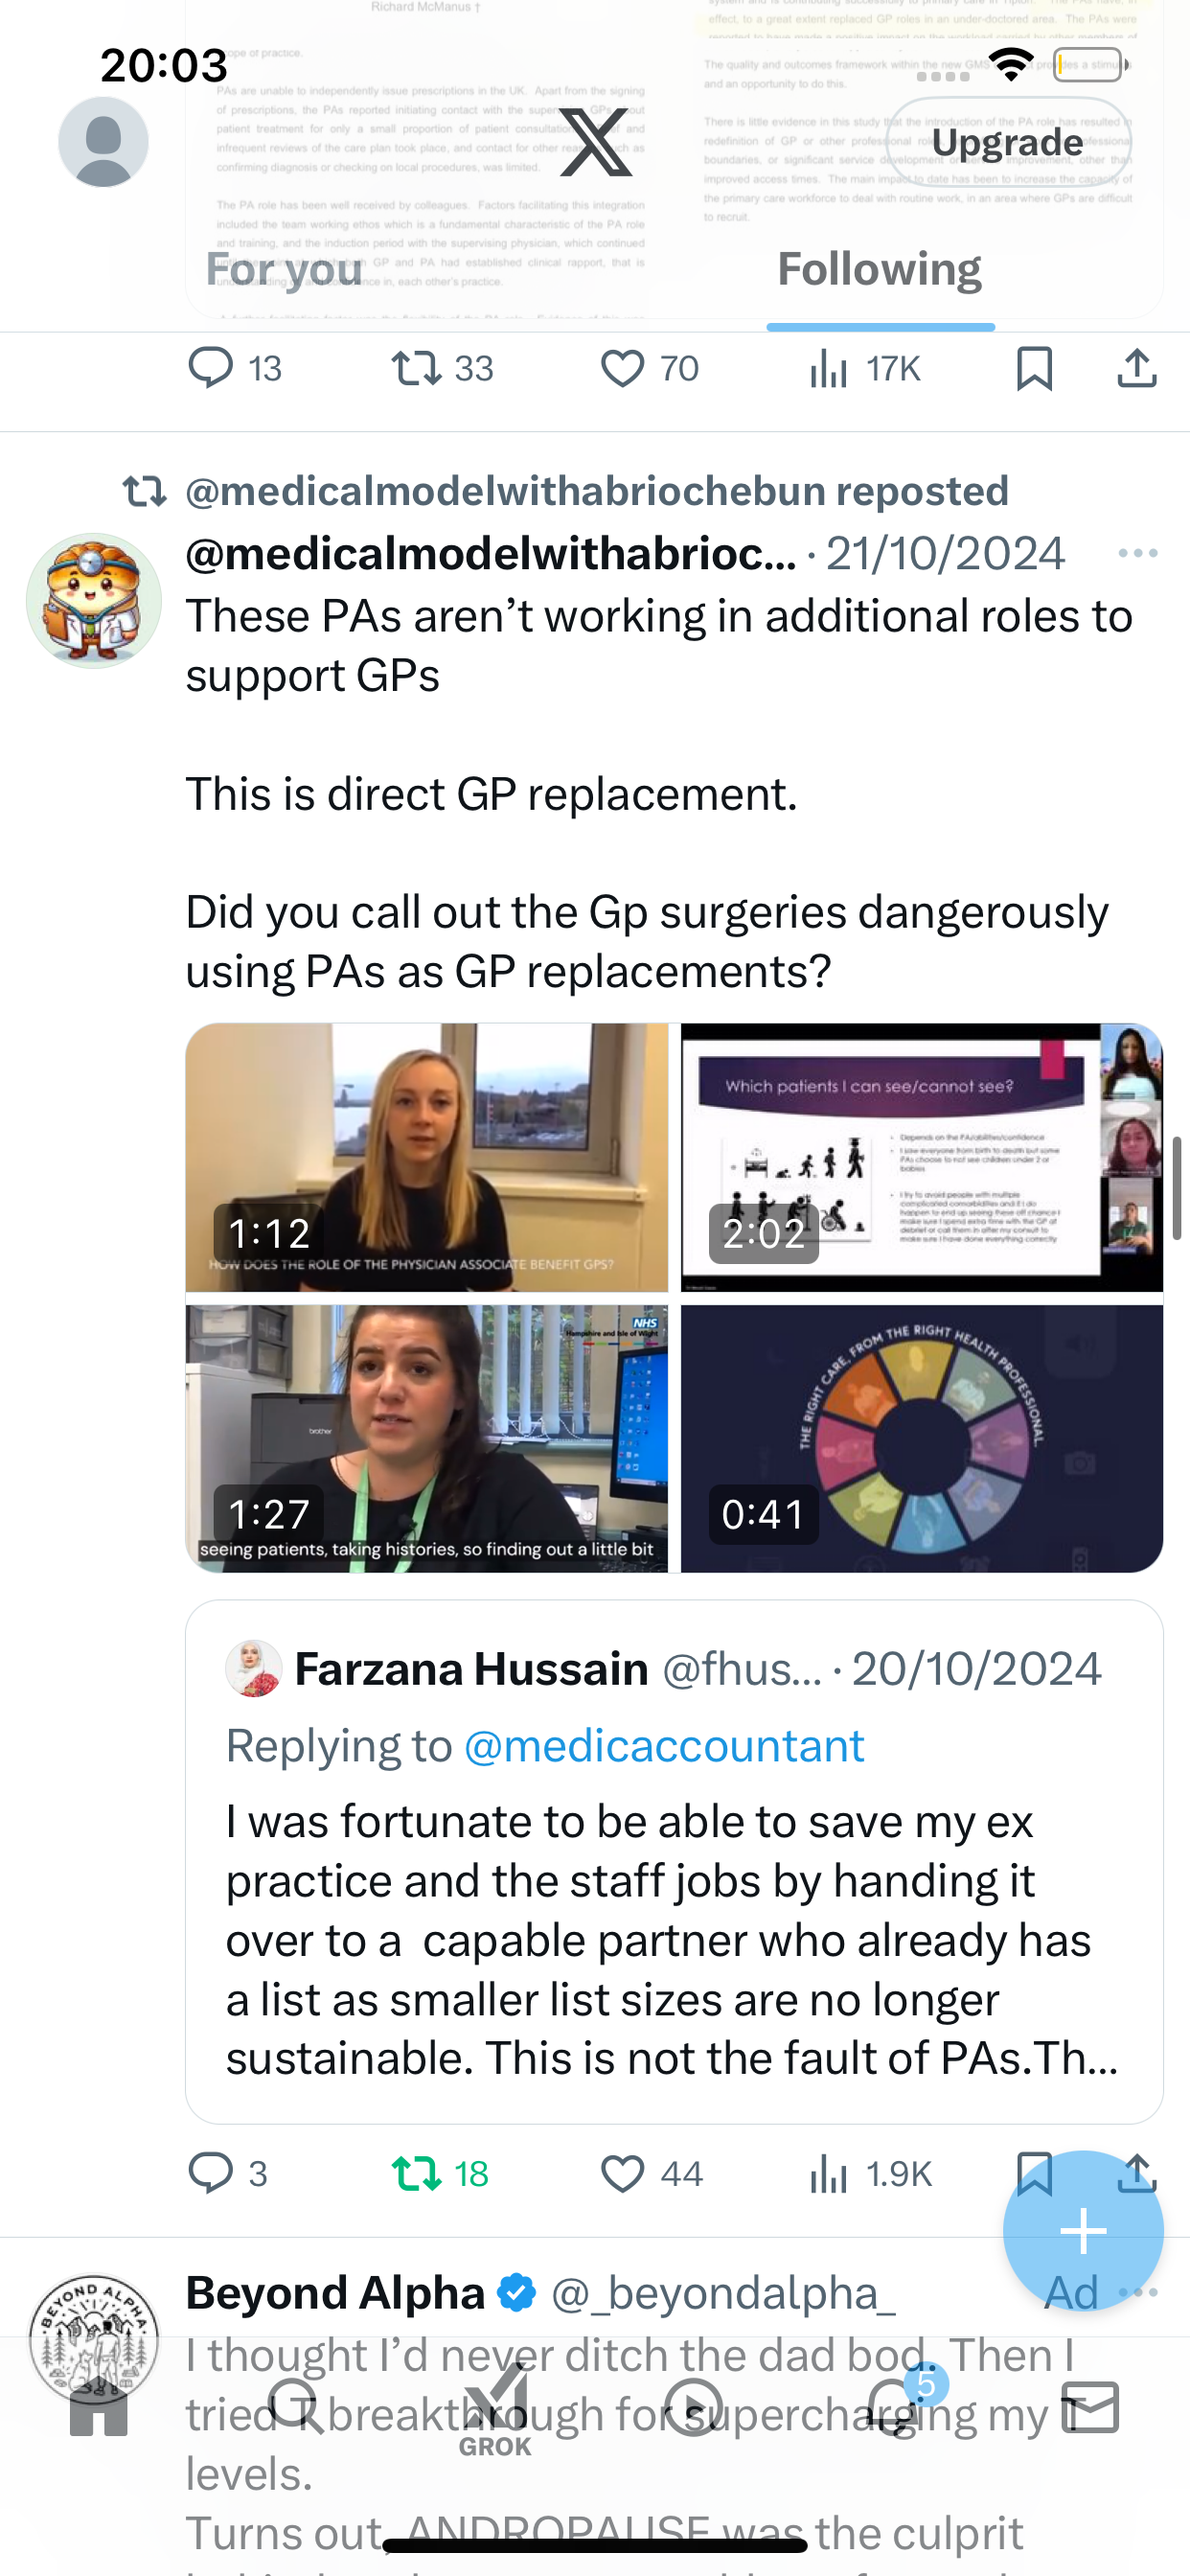Play the 1:12 physician associate video
This screenshot has height=2576, width=1190.
(x=427, y=1157)
